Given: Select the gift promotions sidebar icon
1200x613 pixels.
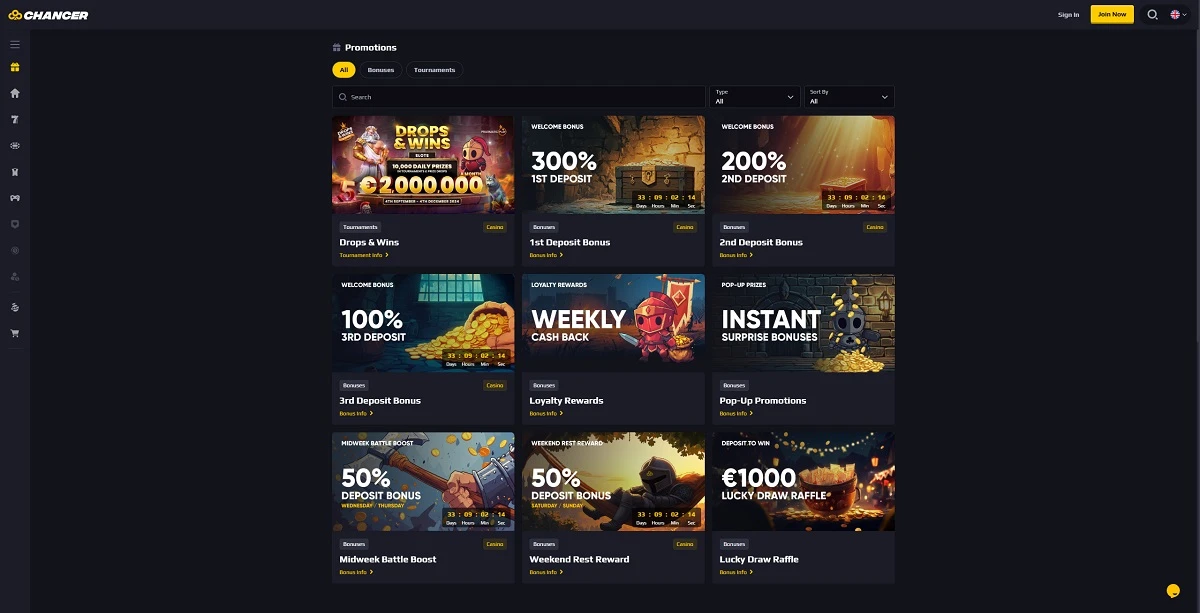Looking at the screenshot, I should (15, 68).
